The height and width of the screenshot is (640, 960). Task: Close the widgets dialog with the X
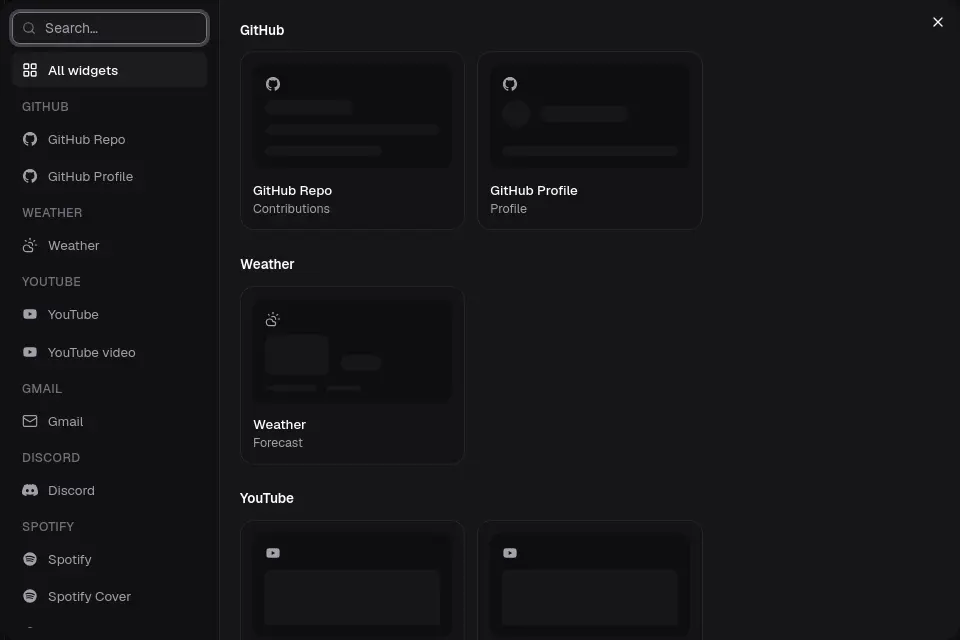point(938,22)
